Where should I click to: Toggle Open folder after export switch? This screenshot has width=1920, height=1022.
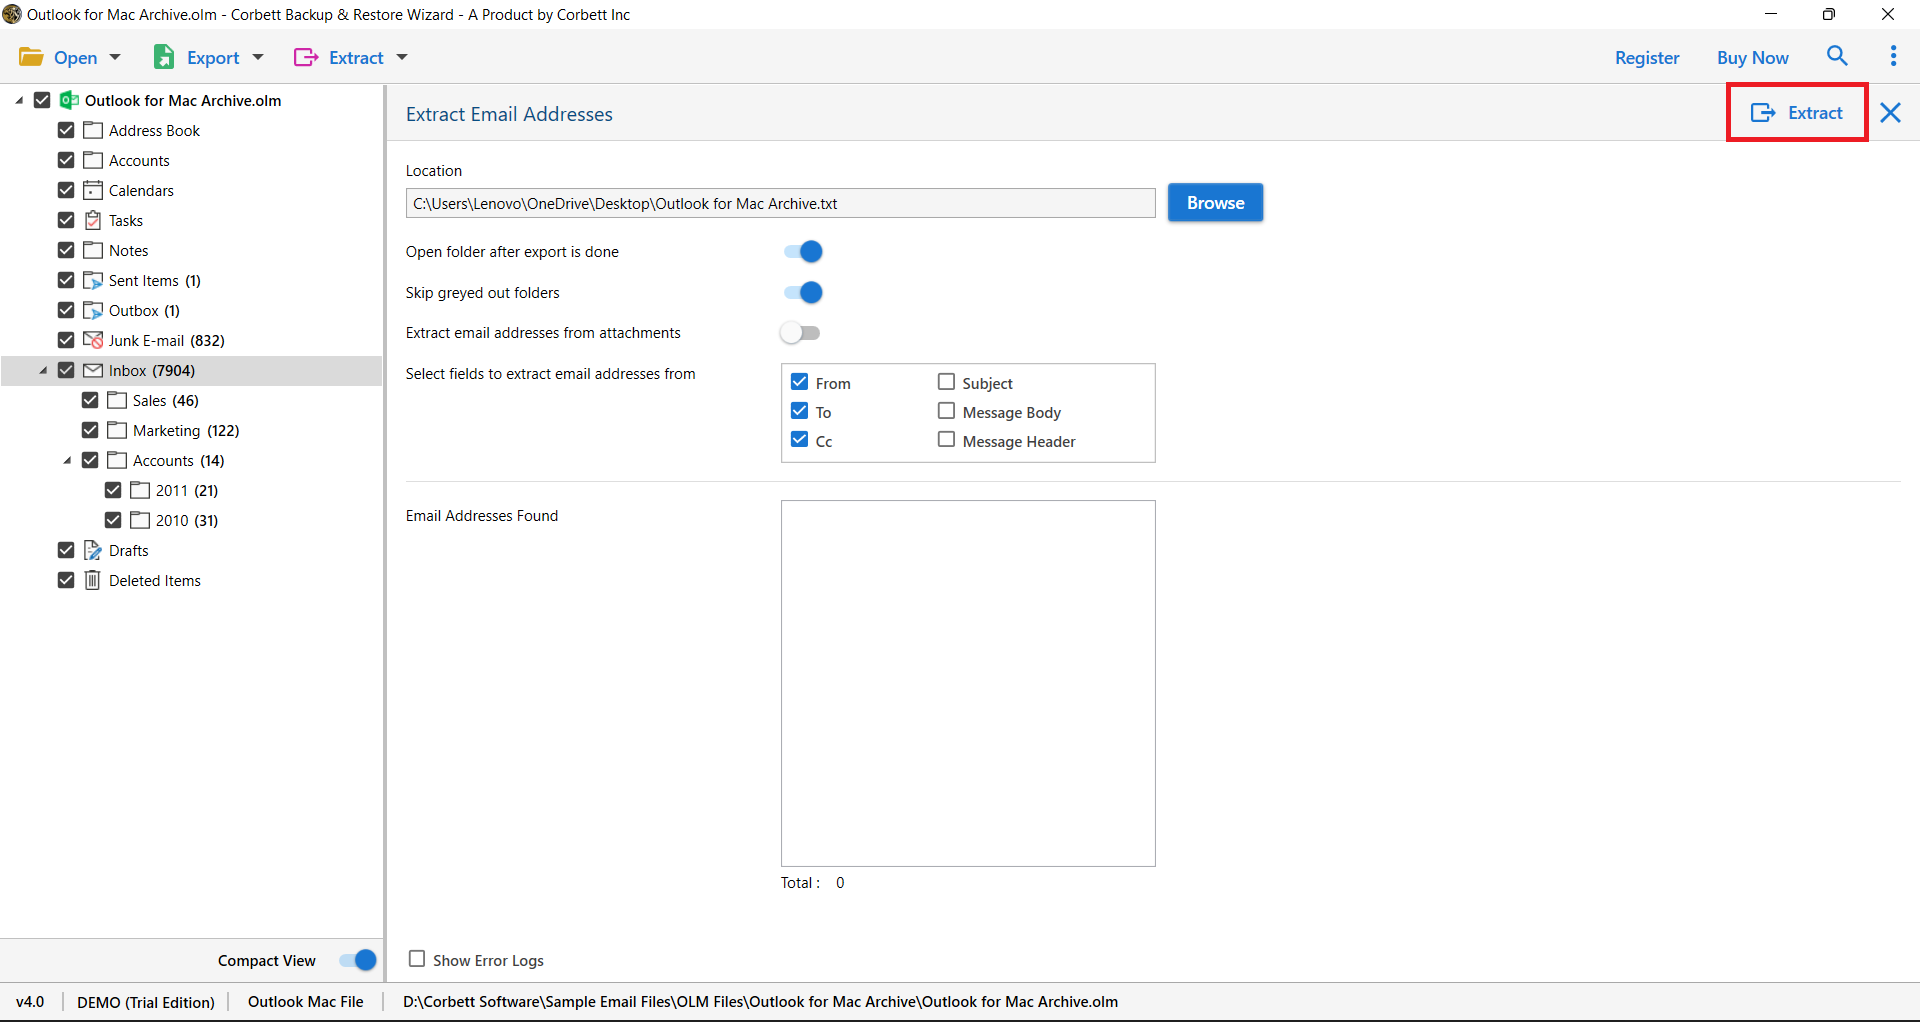pos(803,251)
